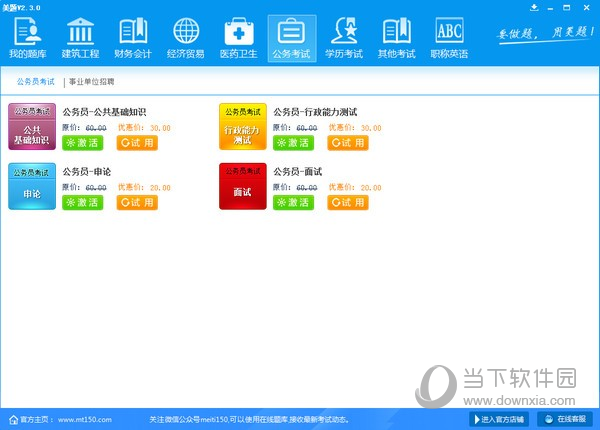Image resolution: width=600 pixels, height=430 pixels.
Task: Select the 建筑工程 category icon
Action: [x=80, y=38]
